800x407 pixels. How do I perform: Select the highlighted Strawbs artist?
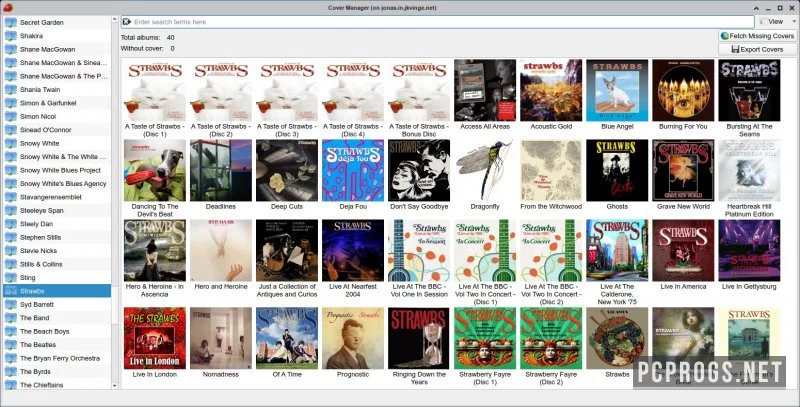[57, 291]
